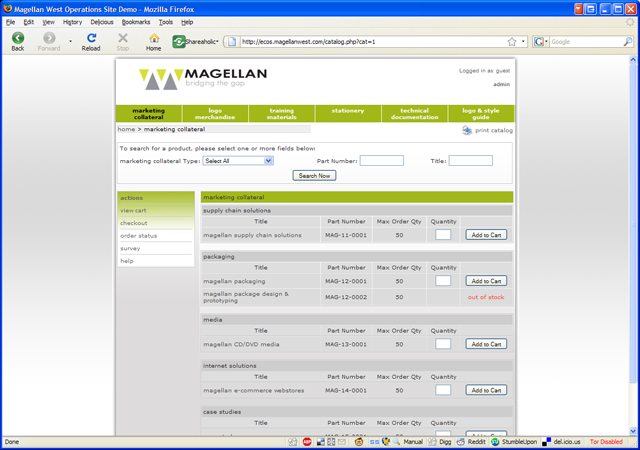Click the checkout link
Image resolution: width=640 pixels, height=450 pixels.
tap(134, 223)
